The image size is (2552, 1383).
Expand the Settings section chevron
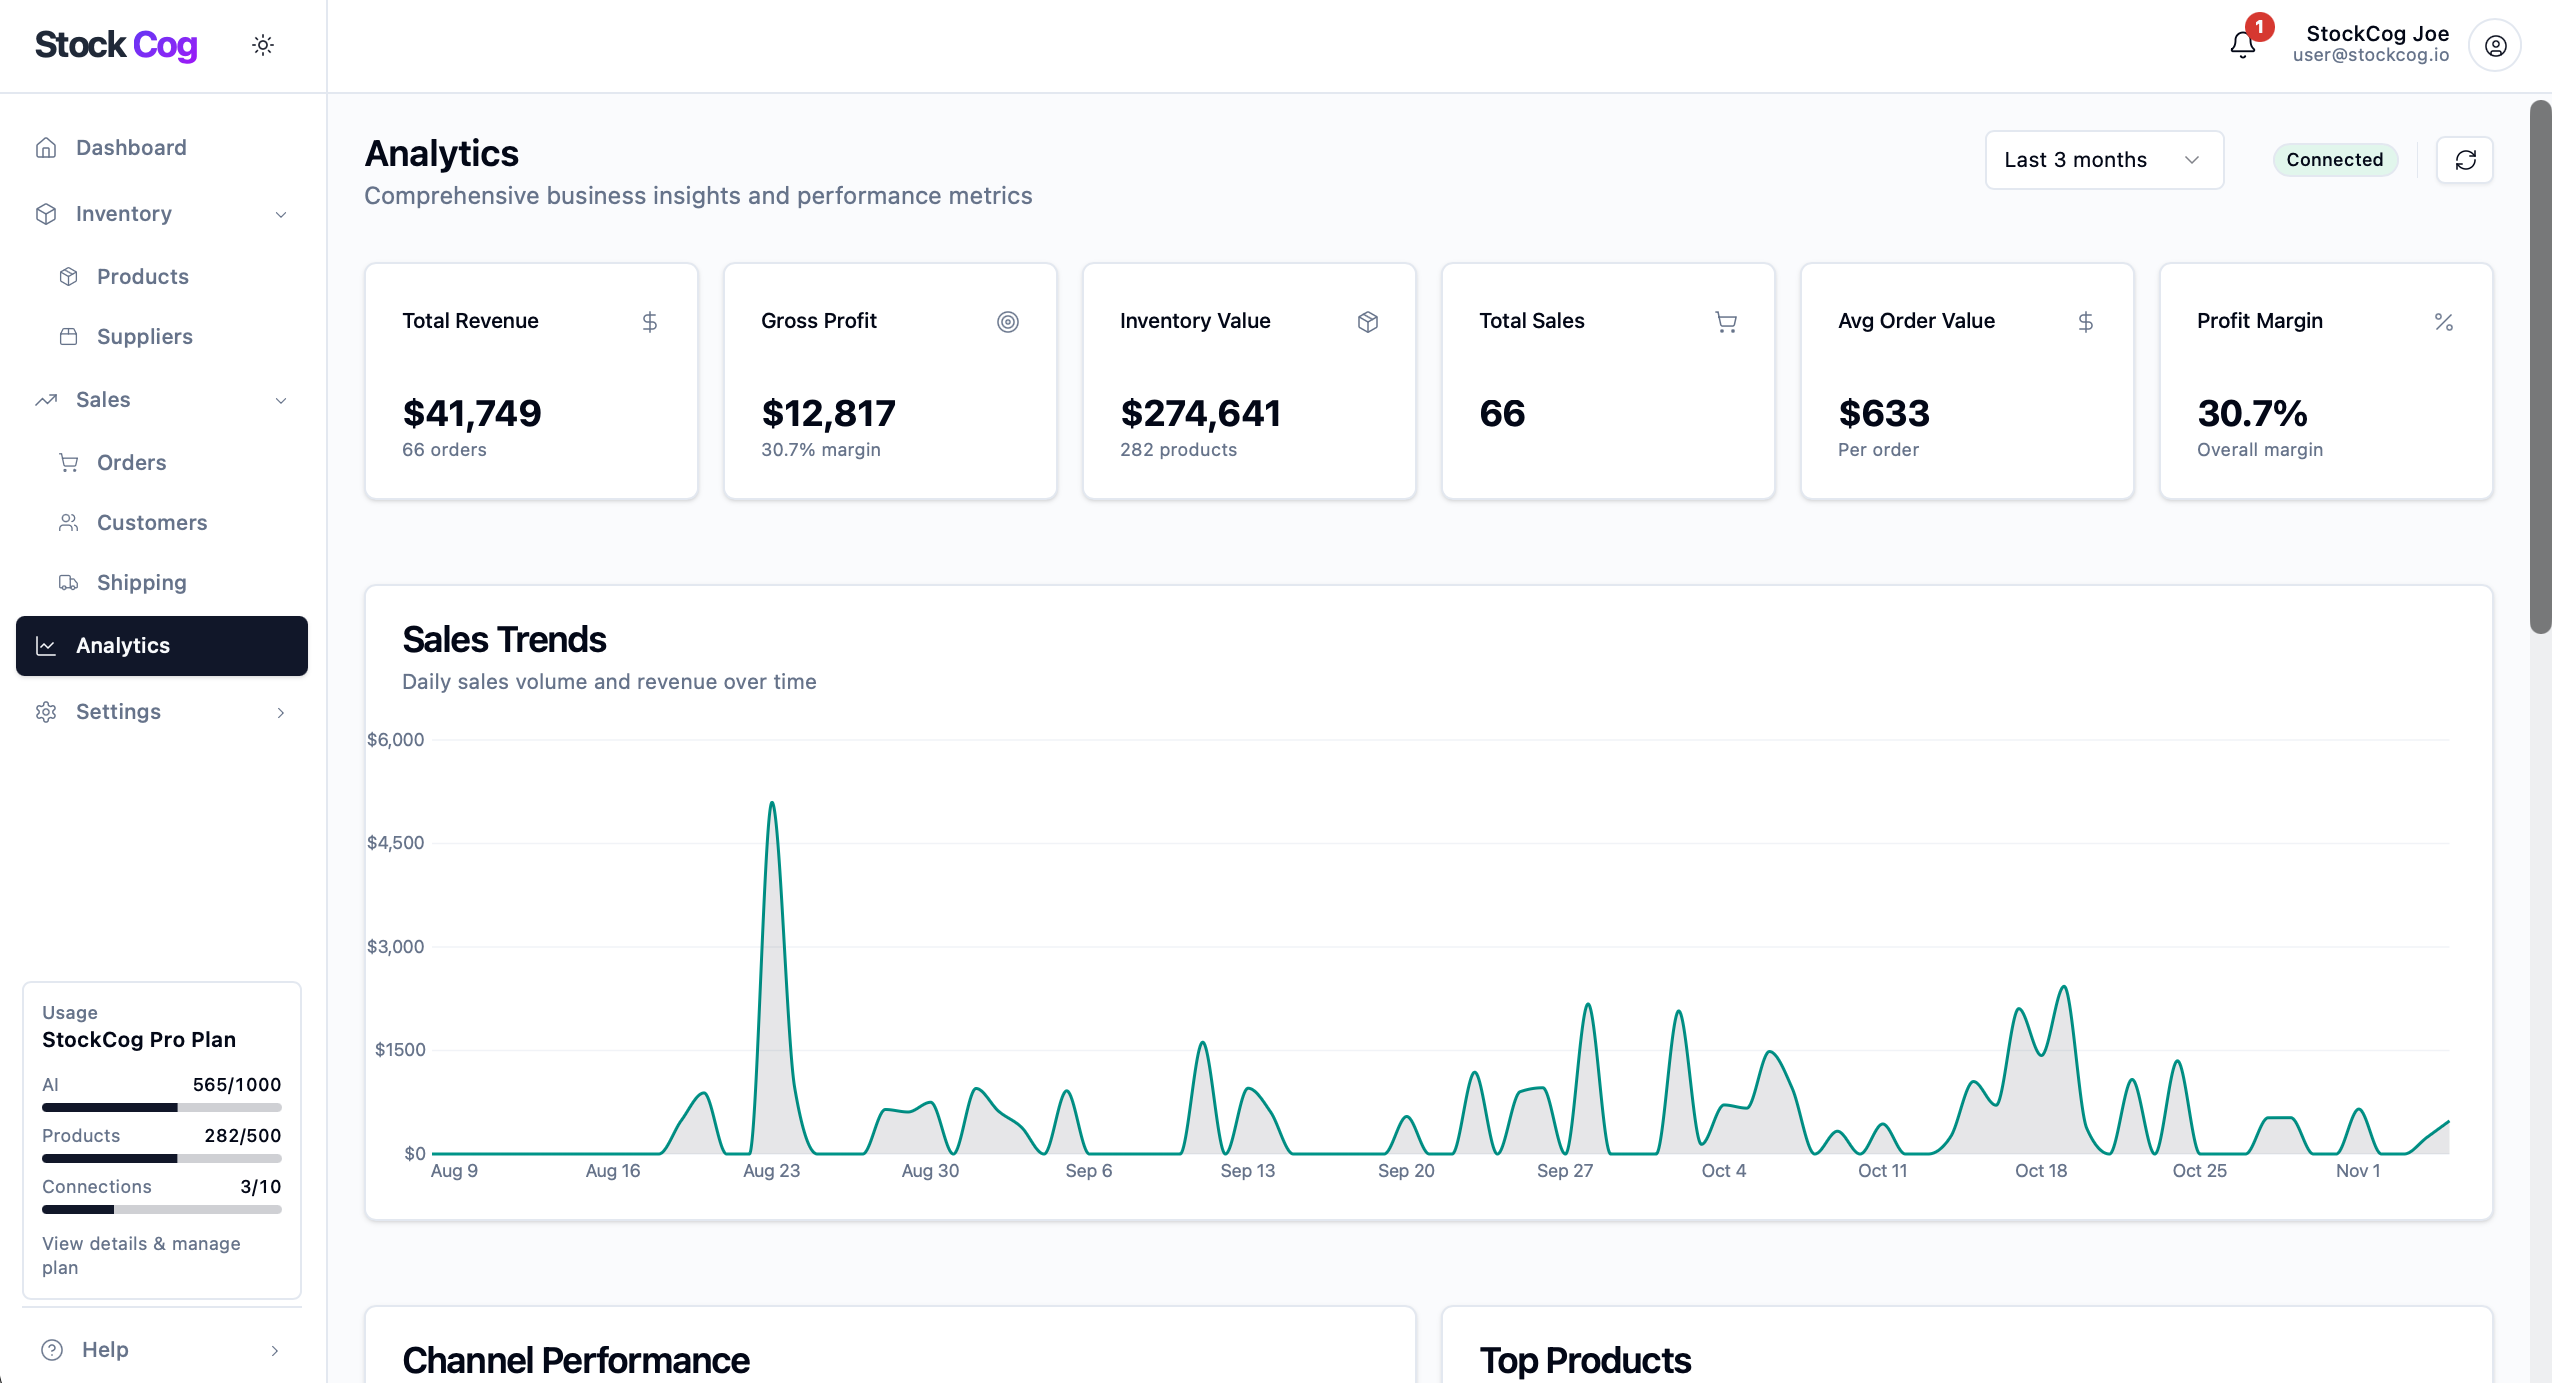coord(281,712)
